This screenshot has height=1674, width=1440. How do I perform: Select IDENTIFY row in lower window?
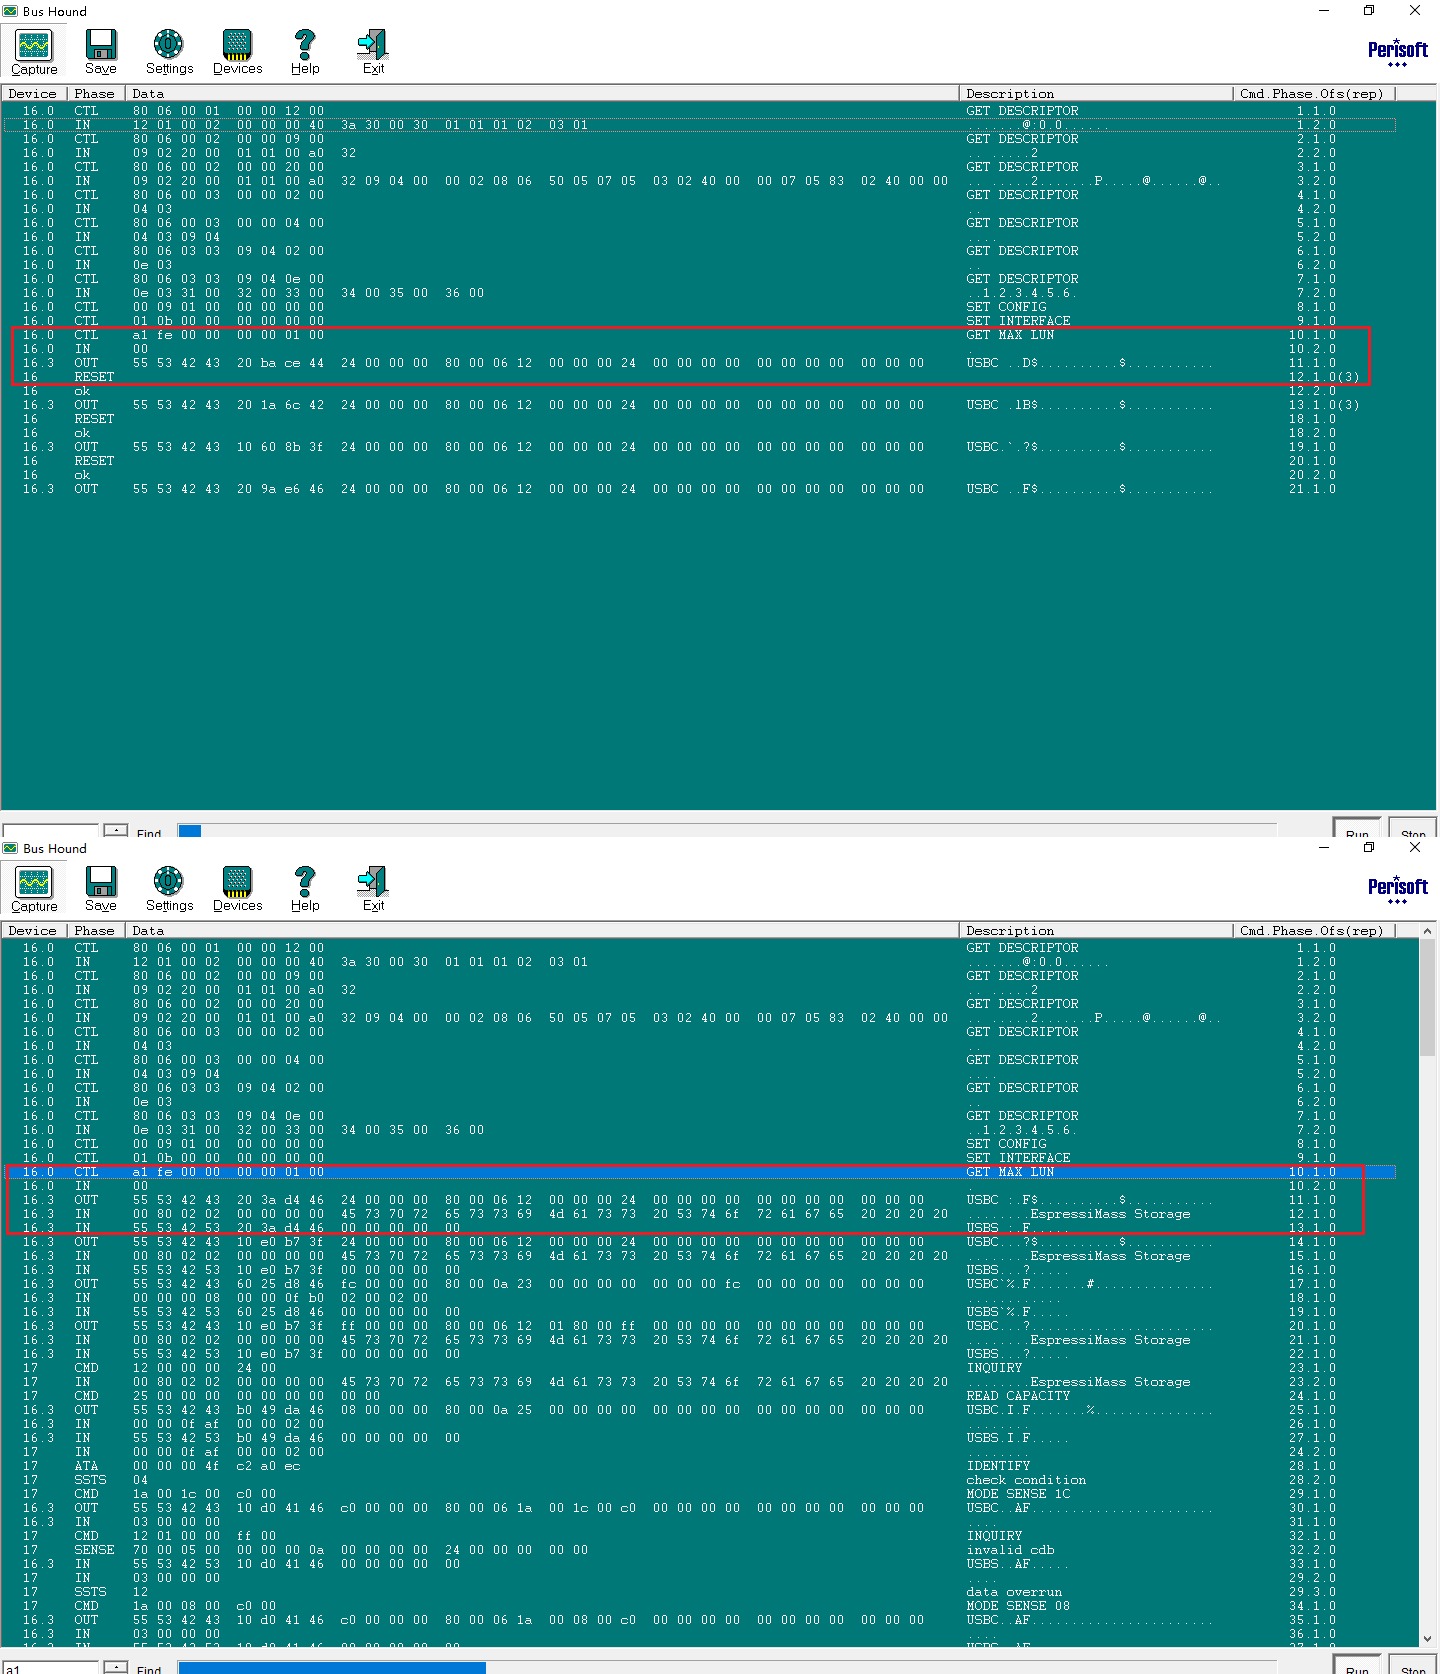click(x=698, y=1466)
